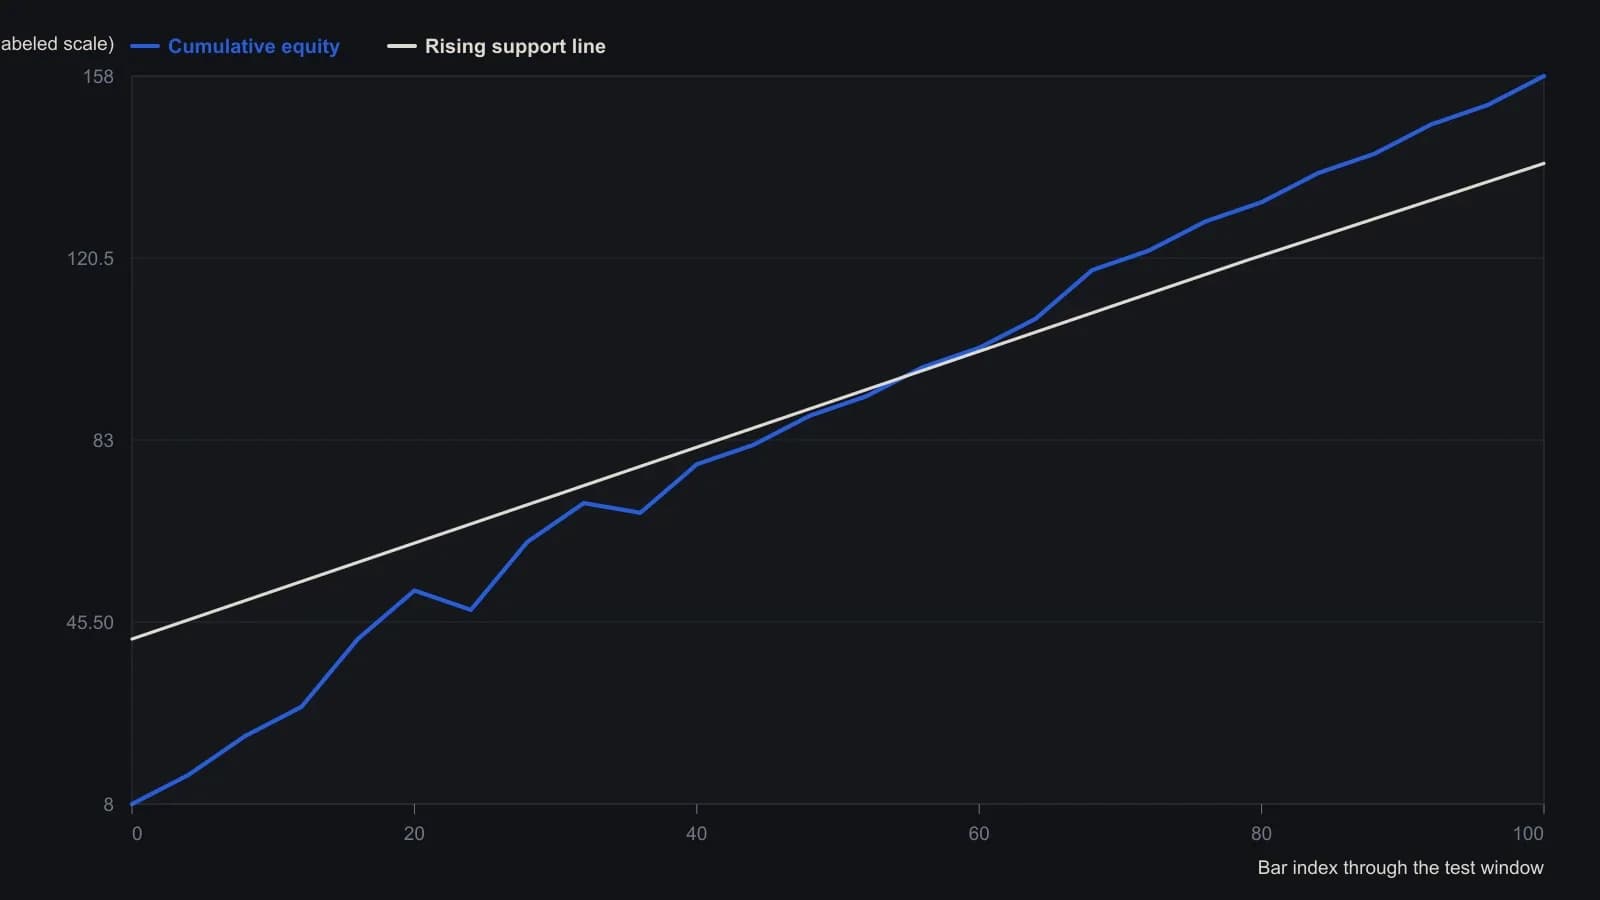Click the equity curve's dip near bar 24

coord(471,610)
